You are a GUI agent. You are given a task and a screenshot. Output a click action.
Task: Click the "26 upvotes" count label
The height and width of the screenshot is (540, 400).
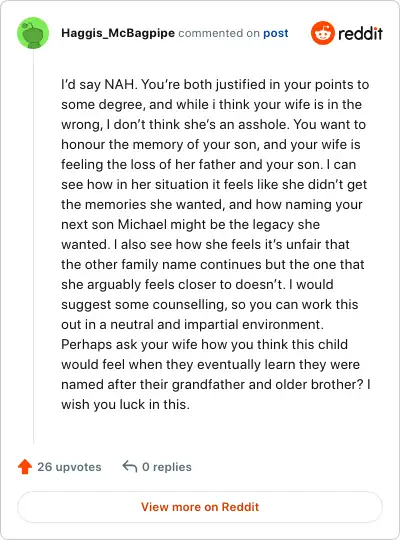coord(69,467)
